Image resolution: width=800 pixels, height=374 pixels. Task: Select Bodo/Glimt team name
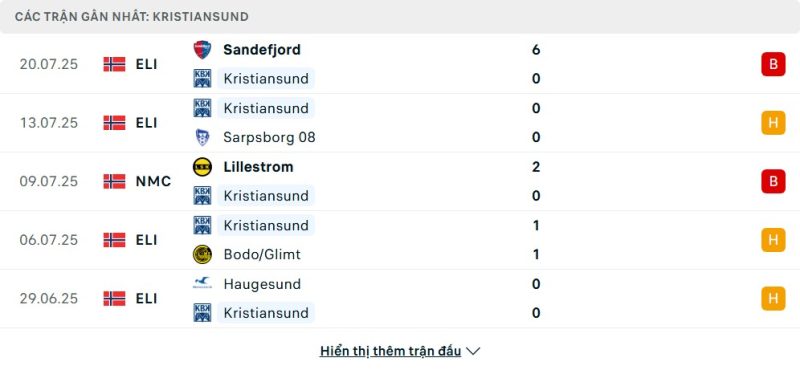point(262,254)
